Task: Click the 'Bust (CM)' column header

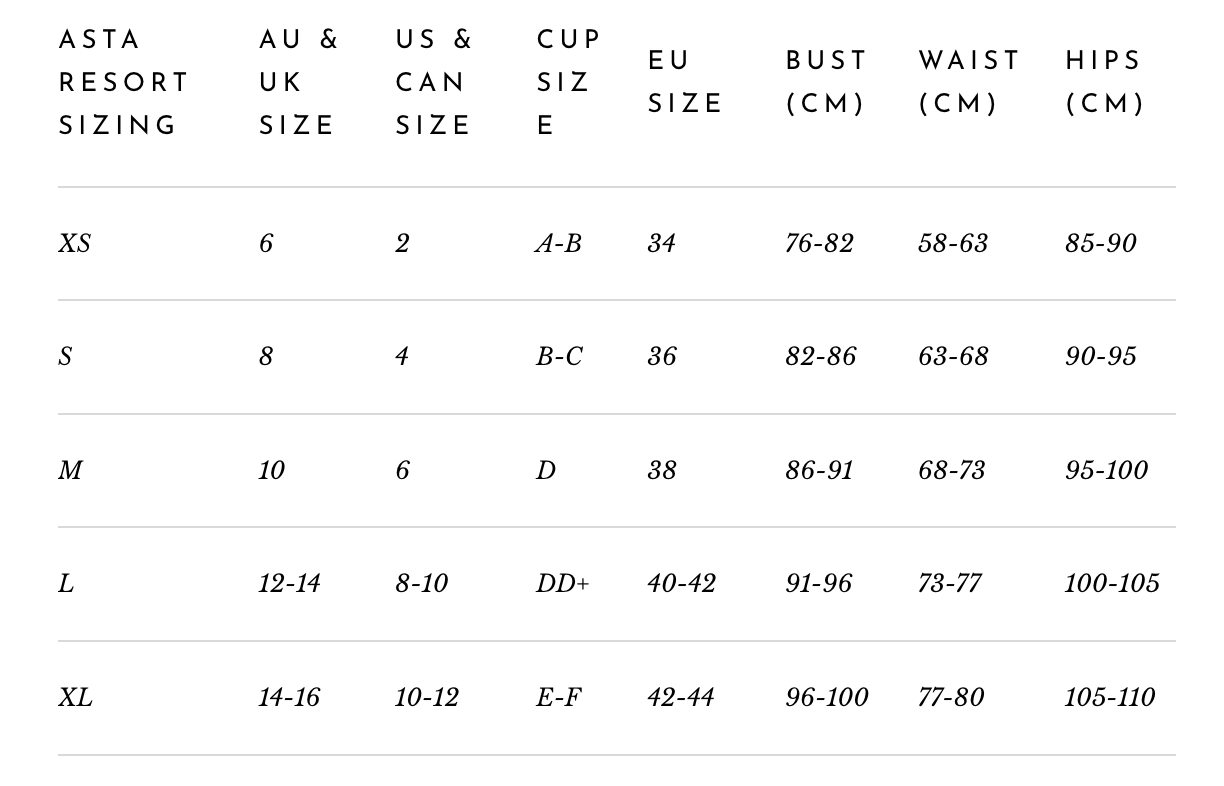Action: click(826, 83)
